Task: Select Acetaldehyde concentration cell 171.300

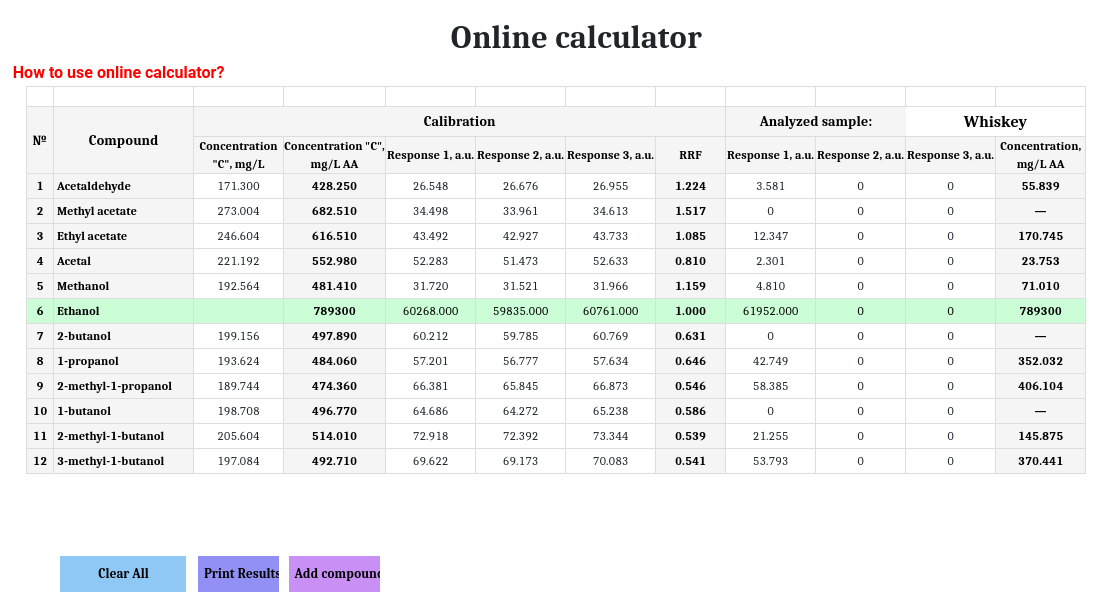Action: pos(238,186)
